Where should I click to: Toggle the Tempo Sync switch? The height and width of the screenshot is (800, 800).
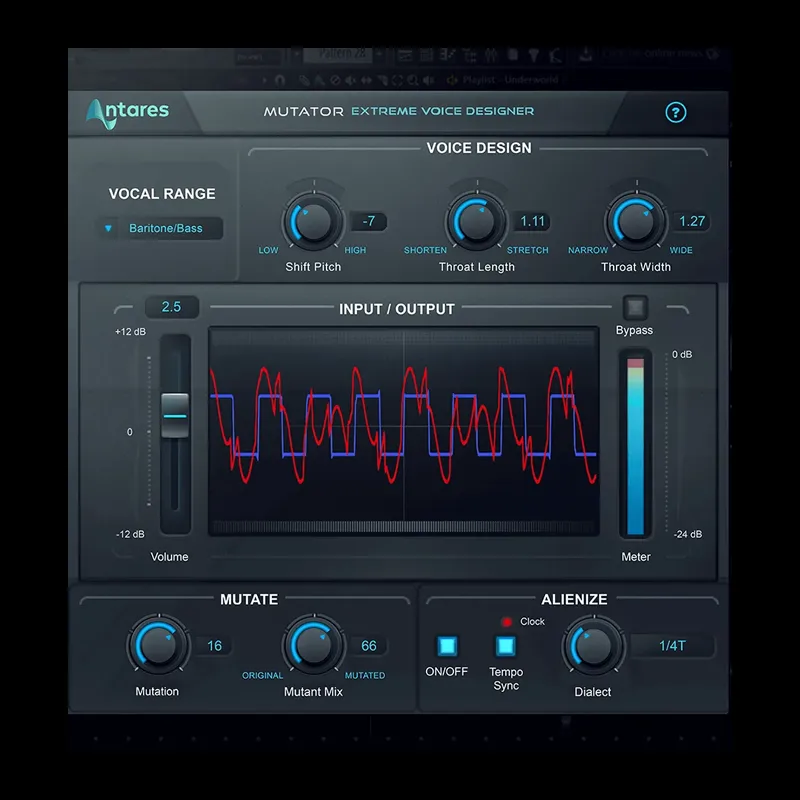point(506,646)
